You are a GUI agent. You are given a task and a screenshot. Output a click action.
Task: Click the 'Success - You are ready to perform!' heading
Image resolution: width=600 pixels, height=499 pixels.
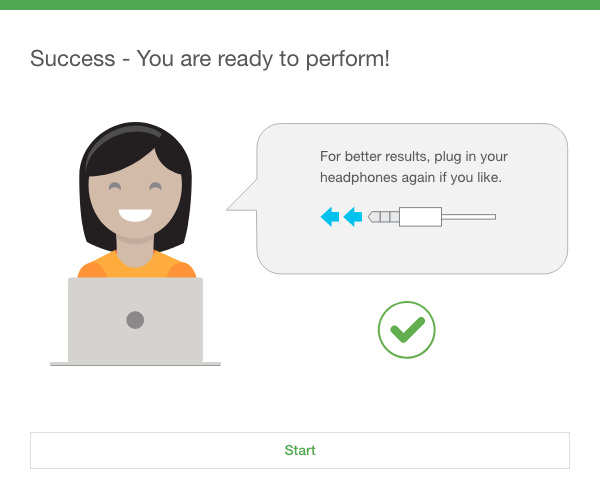click(210, 59)
